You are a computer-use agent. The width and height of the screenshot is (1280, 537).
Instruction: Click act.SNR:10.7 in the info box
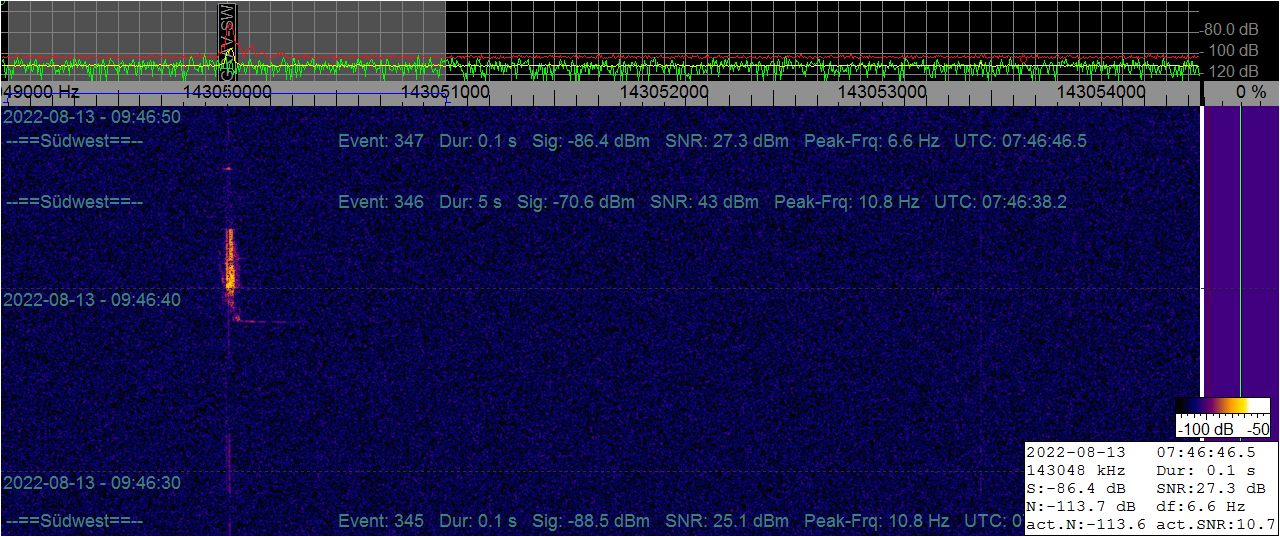1215,525
